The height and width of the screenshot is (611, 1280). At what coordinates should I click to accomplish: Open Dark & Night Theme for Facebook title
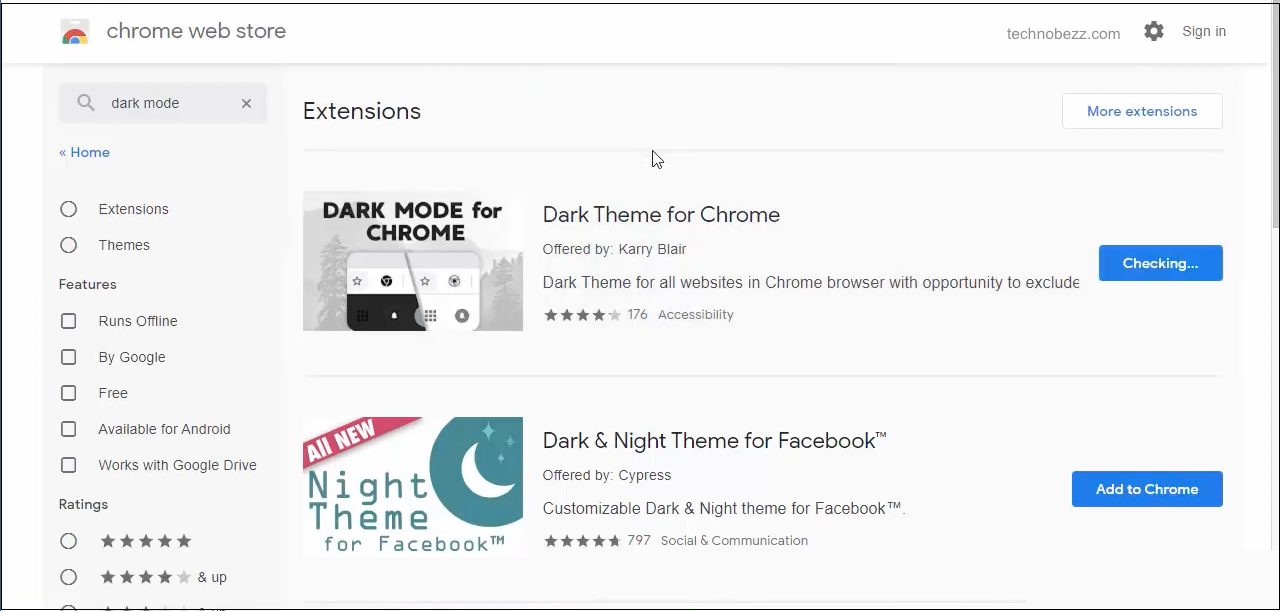coord(714,441)
